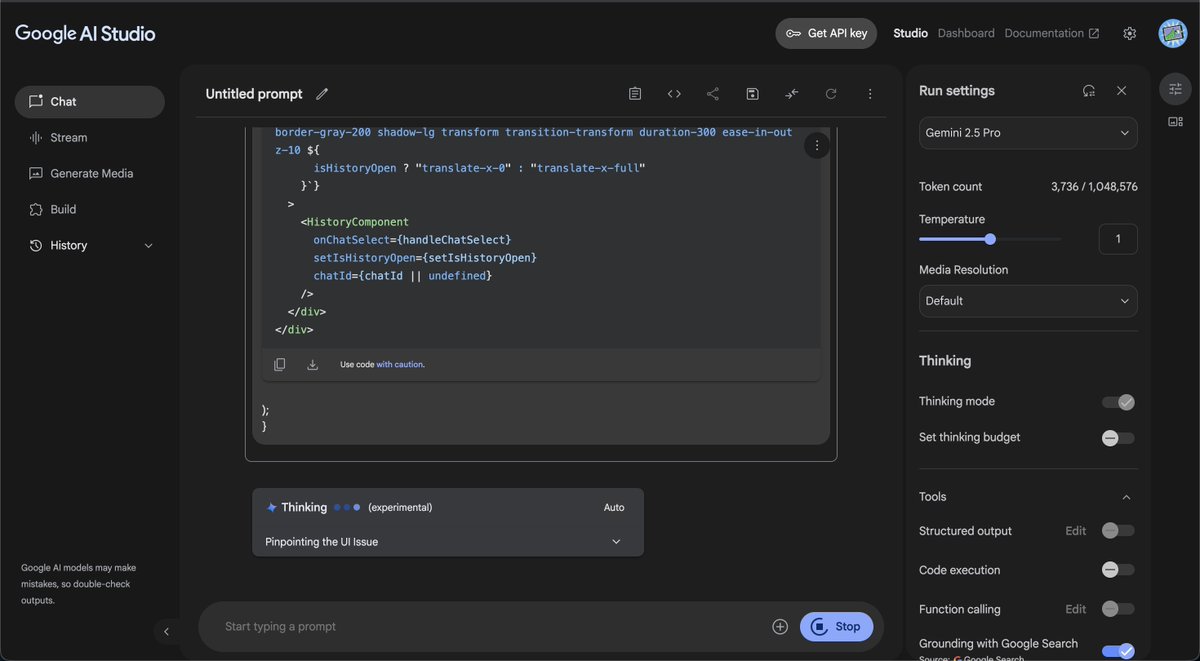This screenshot has width=1200, height=661.
Task: Select Chat in the sidebar
Action: [x=89, y=102]
